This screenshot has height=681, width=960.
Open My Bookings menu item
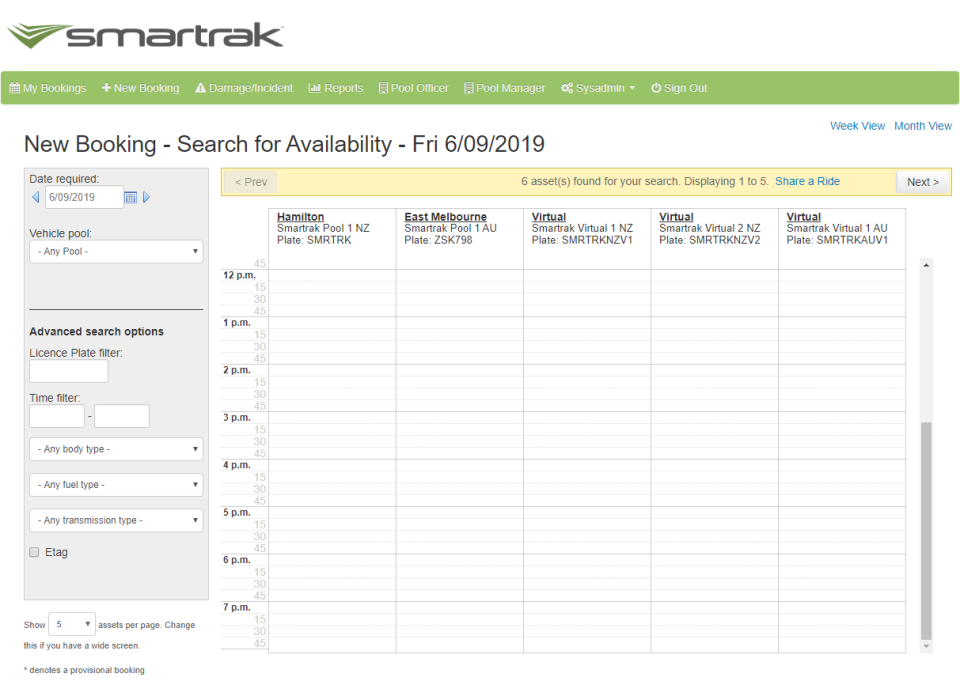[x=48, y=88]
